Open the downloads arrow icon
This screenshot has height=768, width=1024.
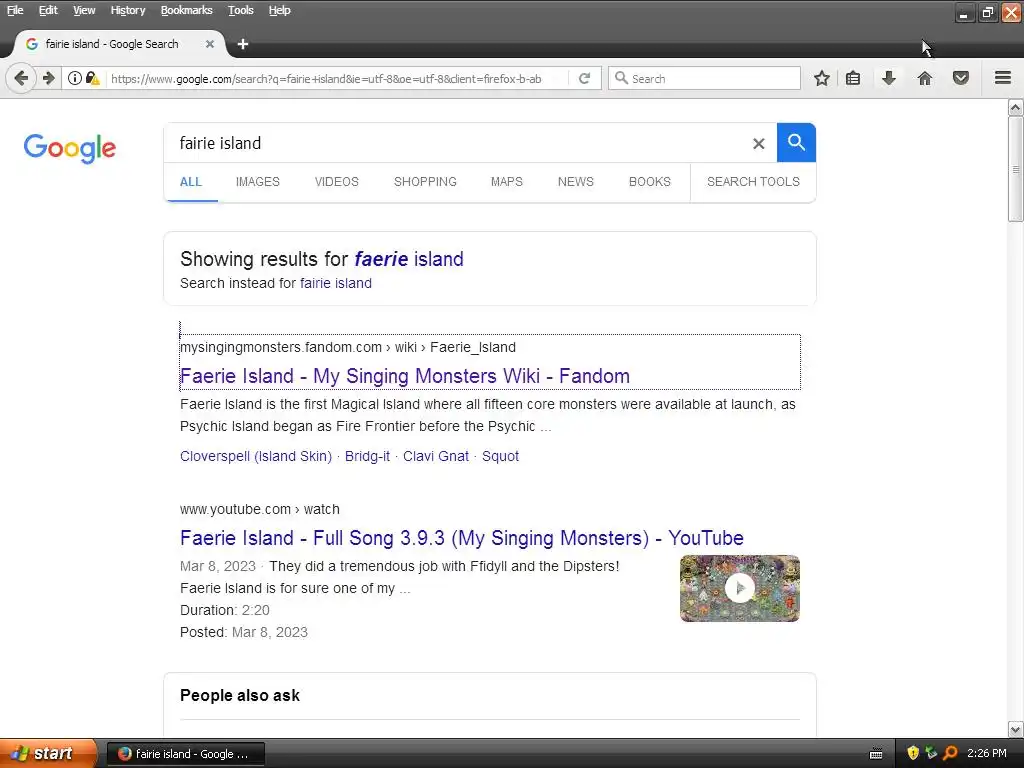[x=889, y=78]
